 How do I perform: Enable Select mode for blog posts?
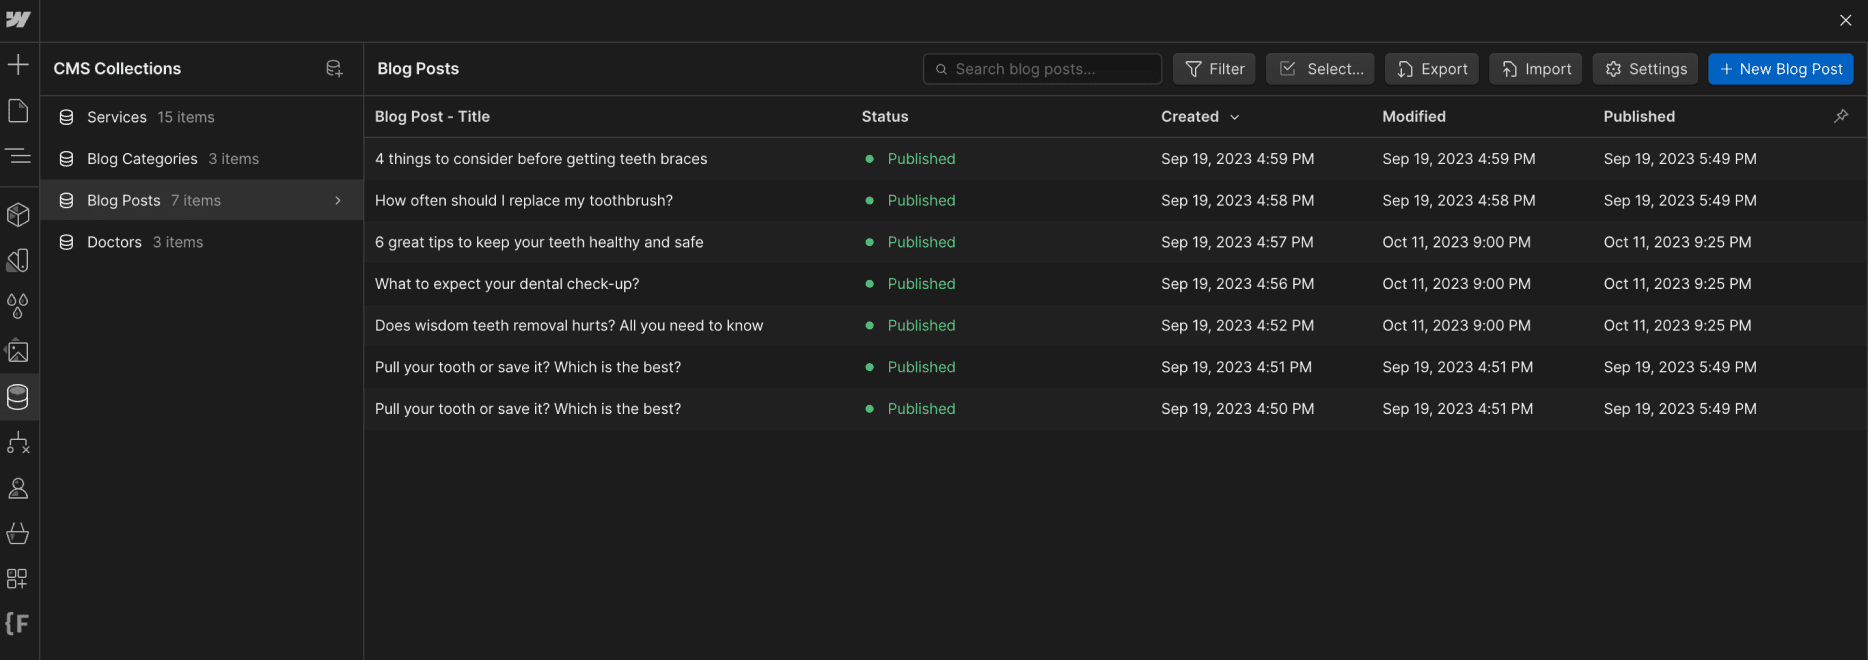point(1320,69)
